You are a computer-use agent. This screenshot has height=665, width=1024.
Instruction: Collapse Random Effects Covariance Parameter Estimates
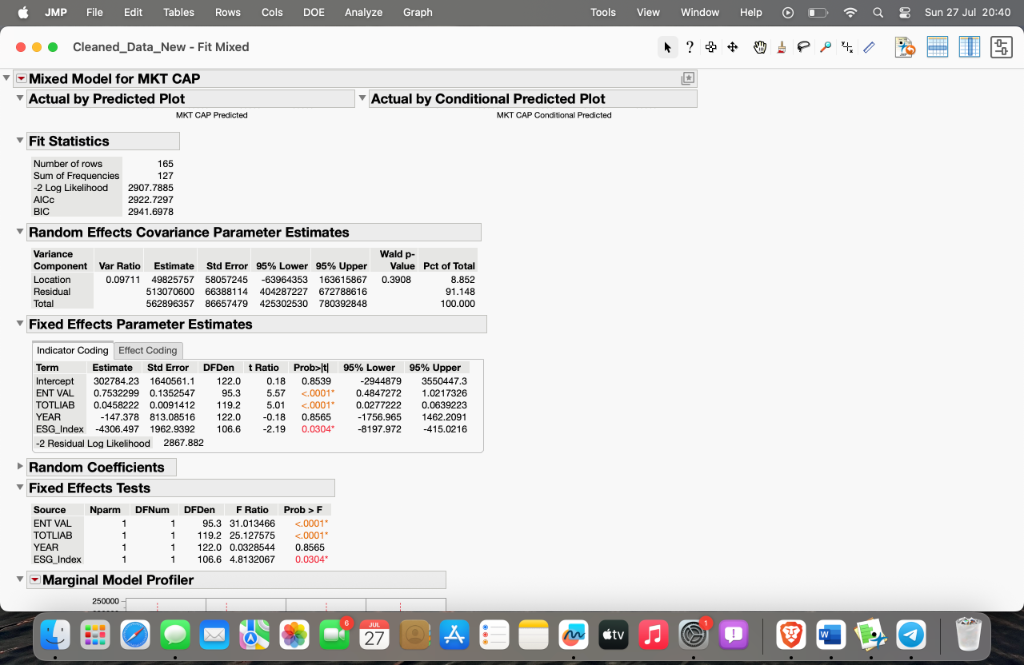(x=20, y=232)
